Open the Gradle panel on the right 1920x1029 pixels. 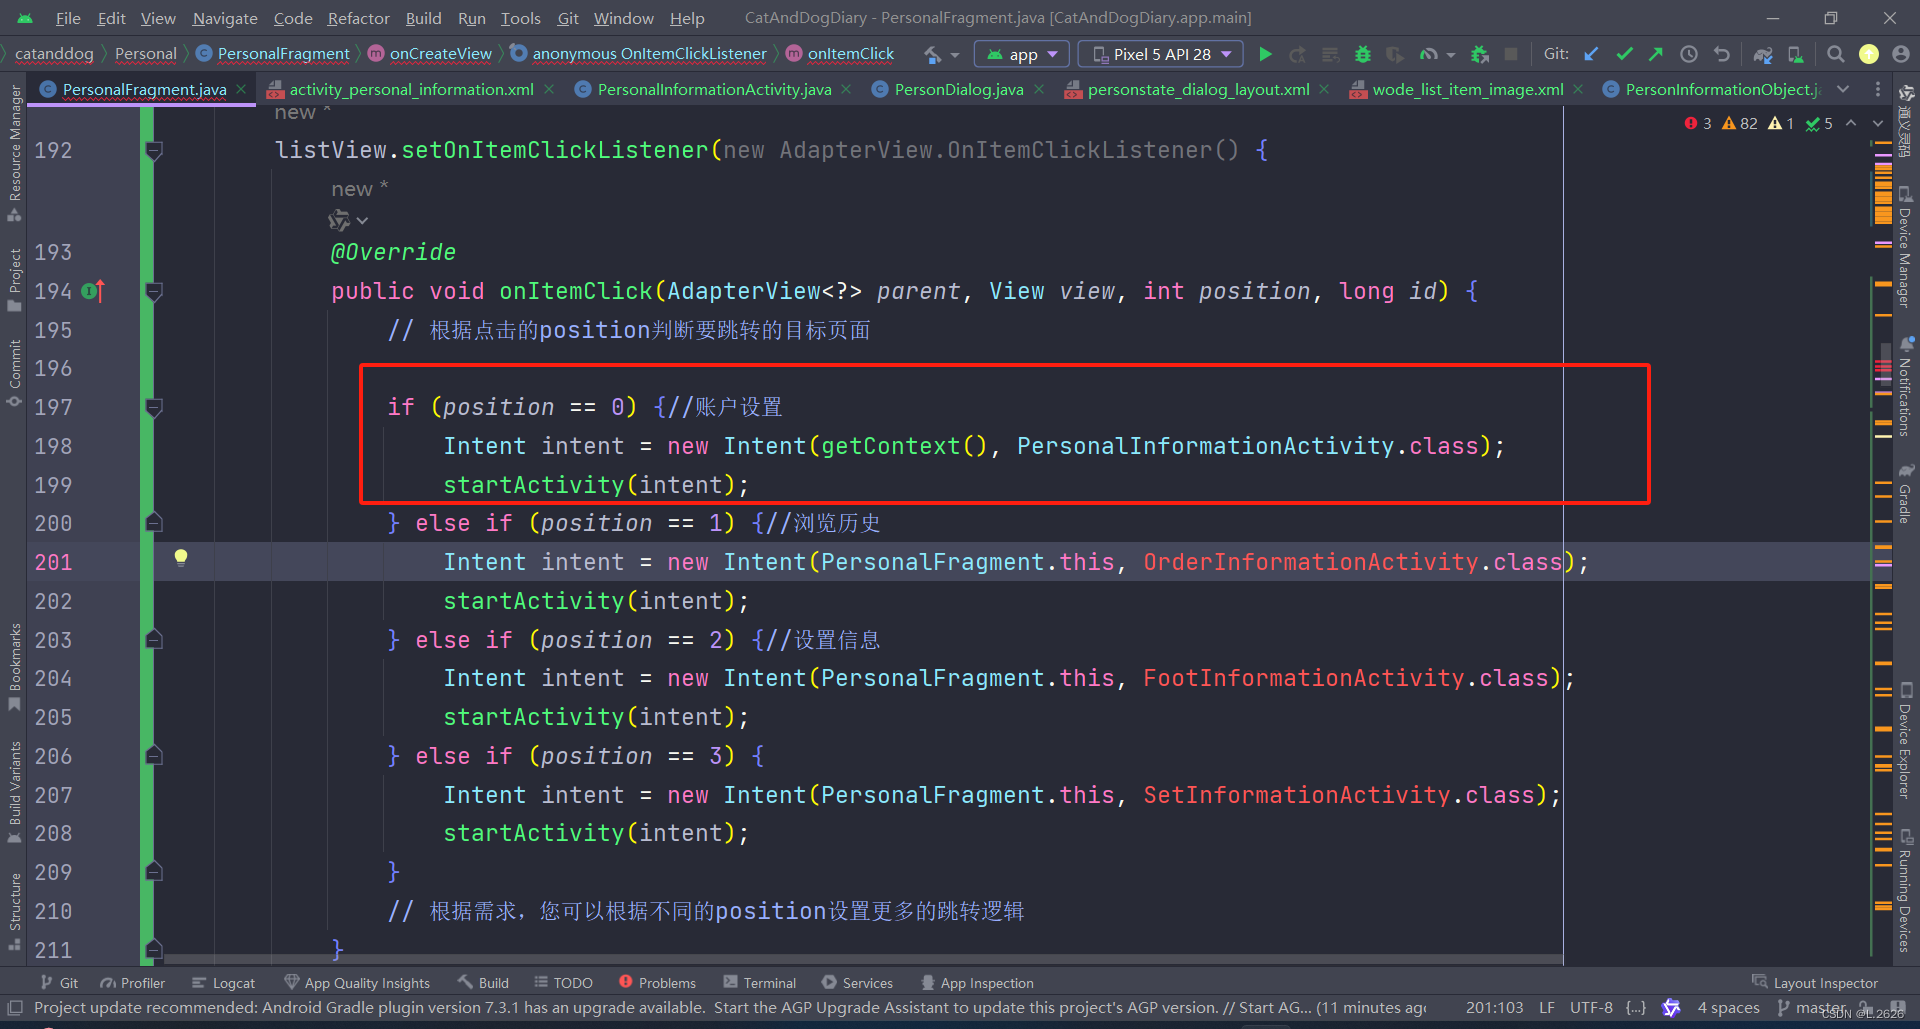pyautogui.click(x=1906, y=497)
